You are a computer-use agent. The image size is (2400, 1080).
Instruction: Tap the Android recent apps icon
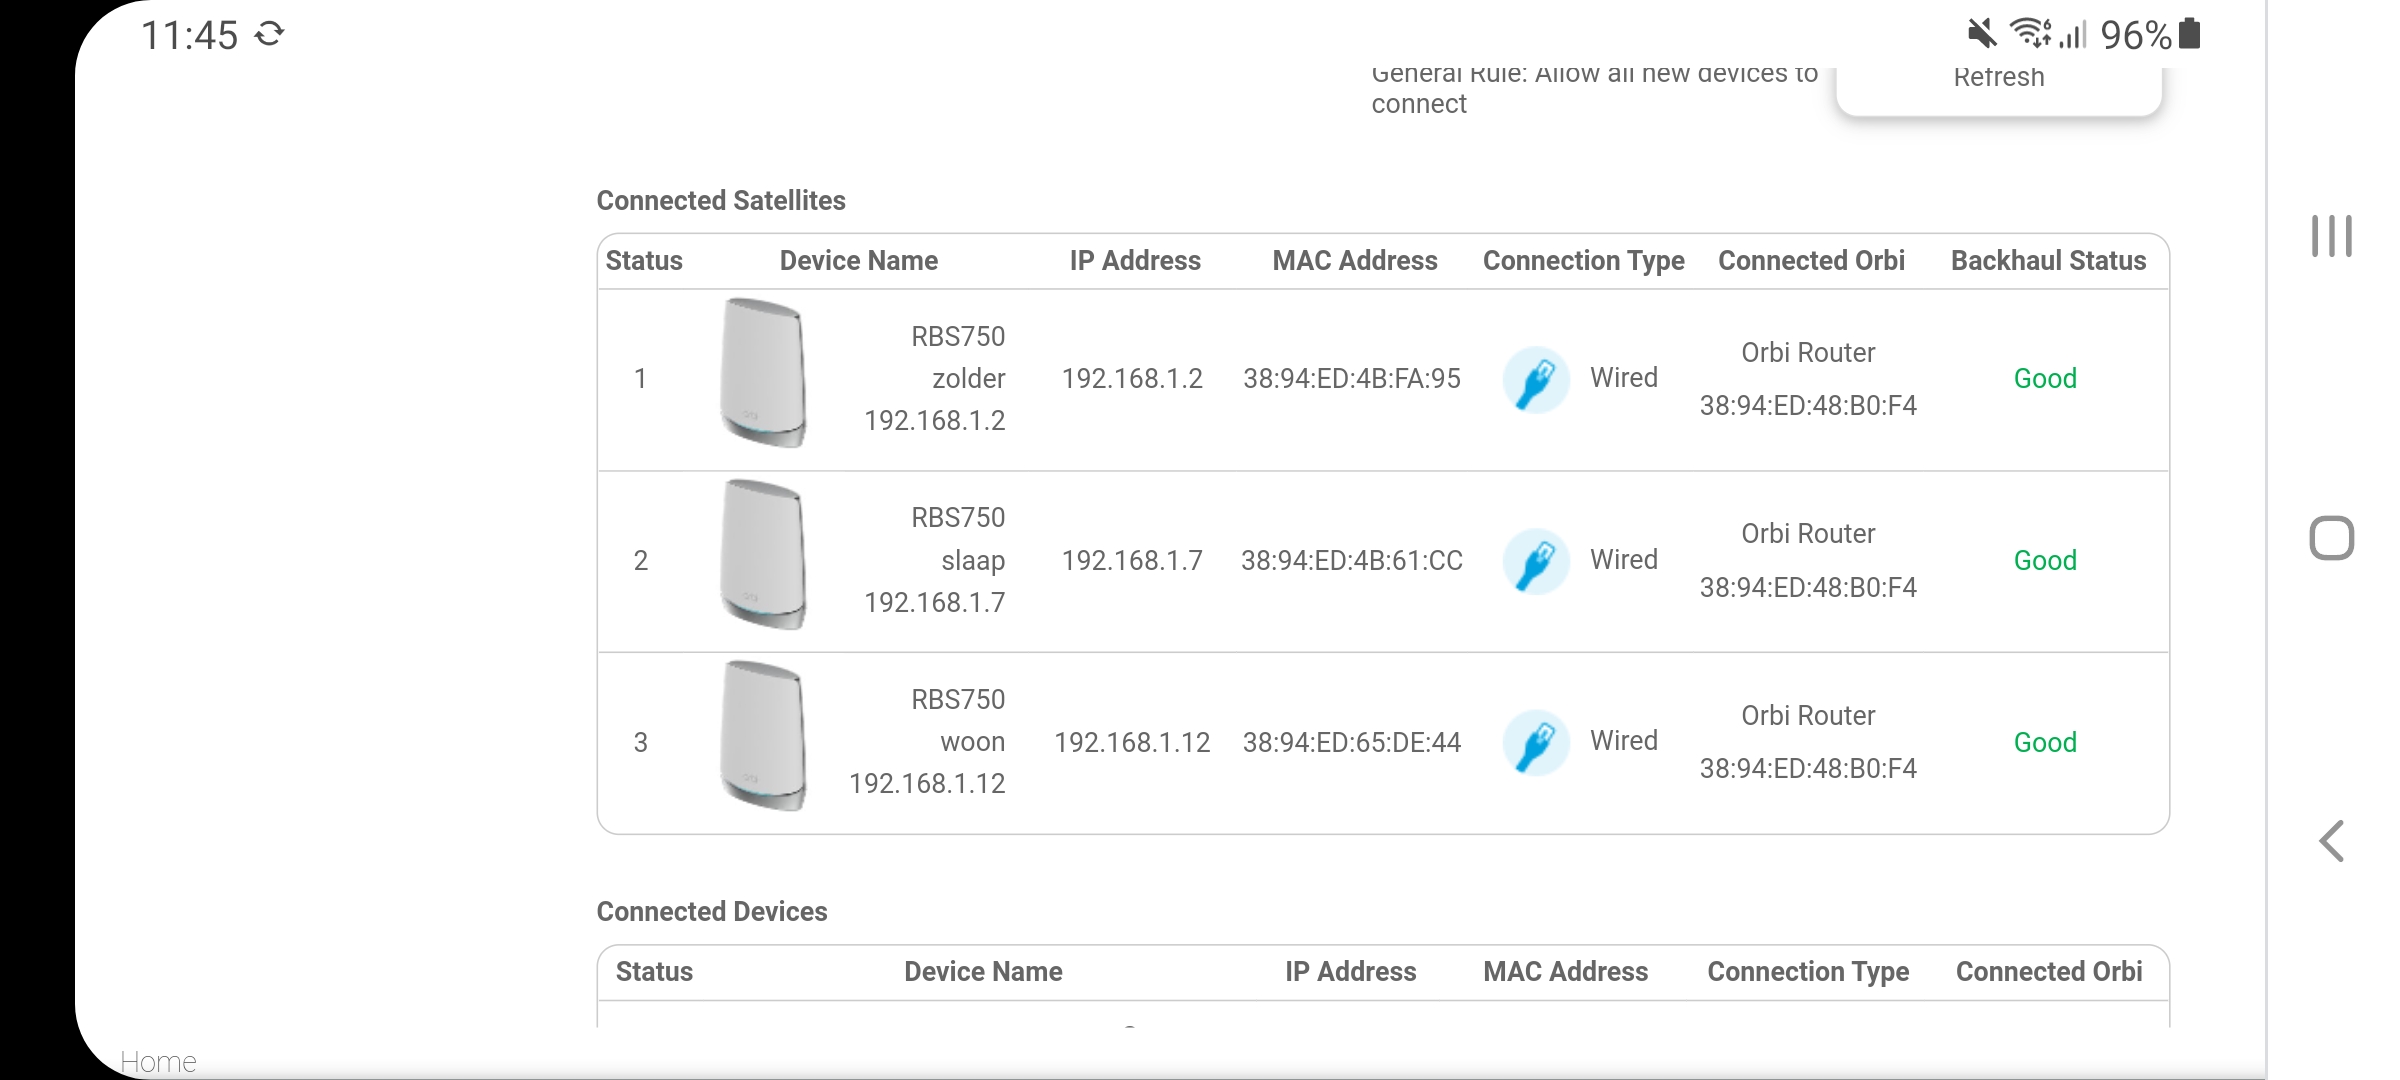[2331, 236]
